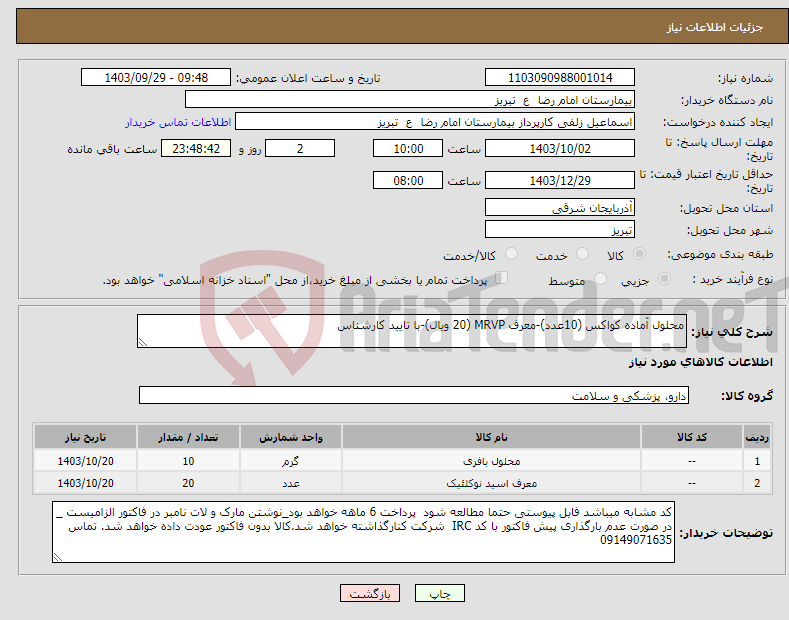Click the requester field اسماعیل زلفی

(x=435, y=122)
